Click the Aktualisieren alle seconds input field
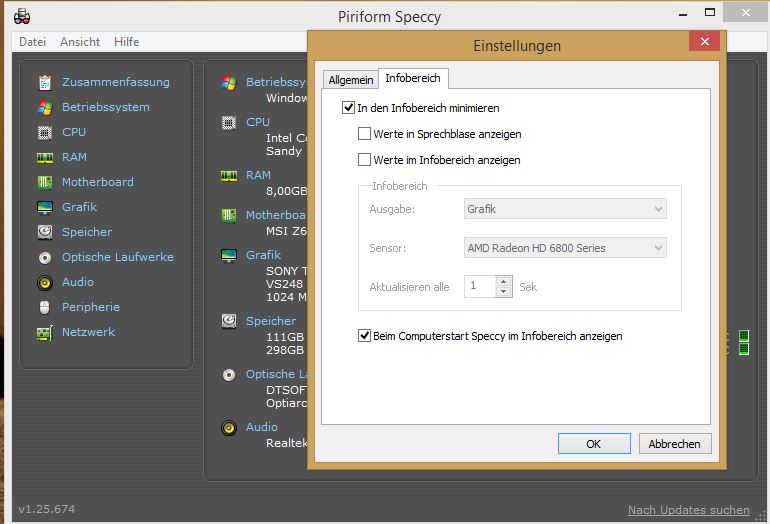This screenshot has height=524, width=770. coord(480,286)
